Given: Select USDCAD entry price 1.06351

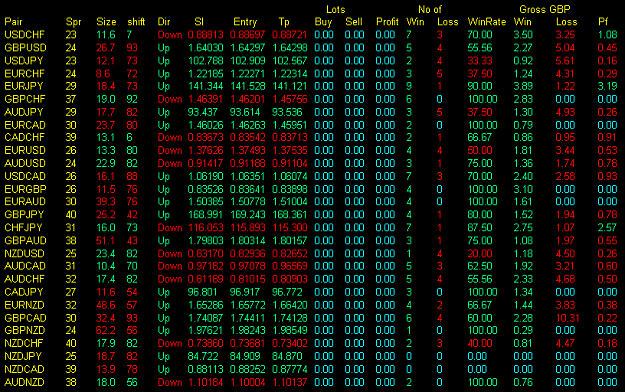Looking at the screenshot, I should [x=248, y=176].
